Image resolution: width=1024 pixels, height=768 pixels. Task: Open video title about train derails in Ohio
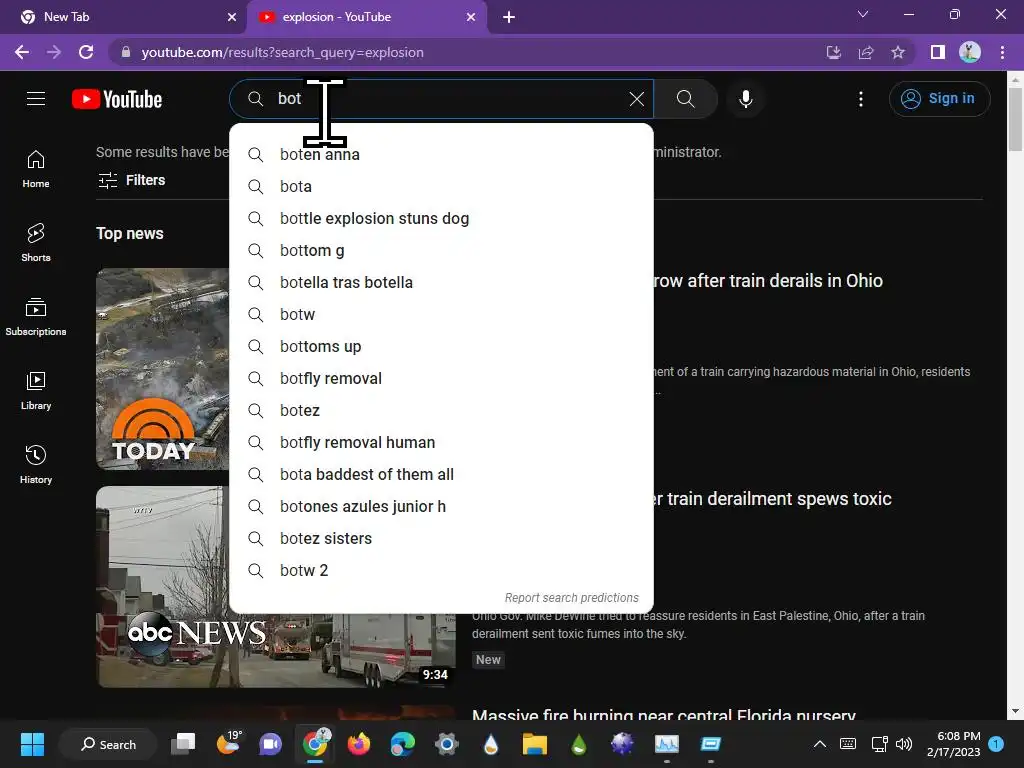click(x=769, y=281)
